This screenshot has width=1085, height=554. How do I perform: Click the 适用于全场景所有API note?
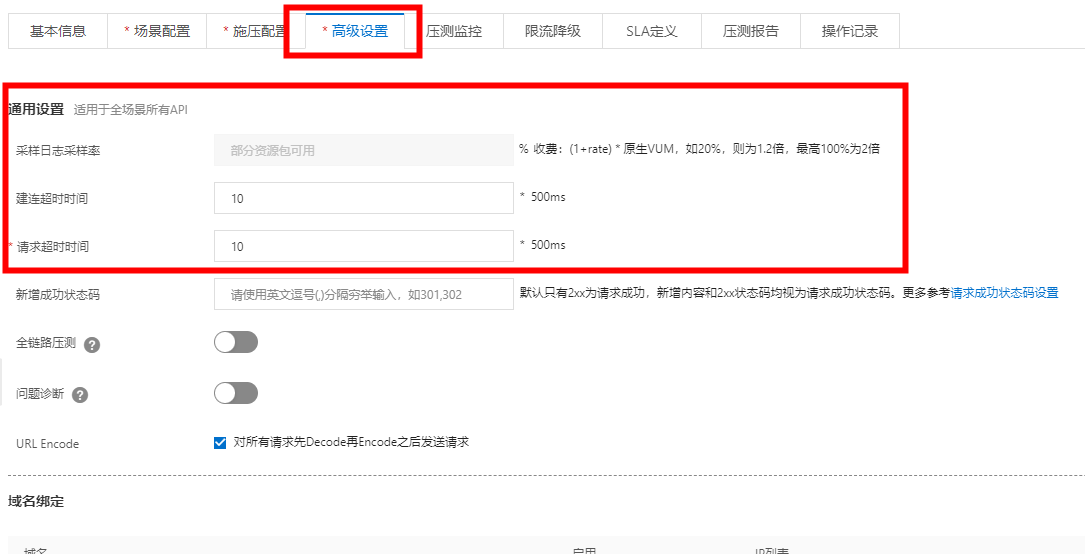[x=131, y=109]
